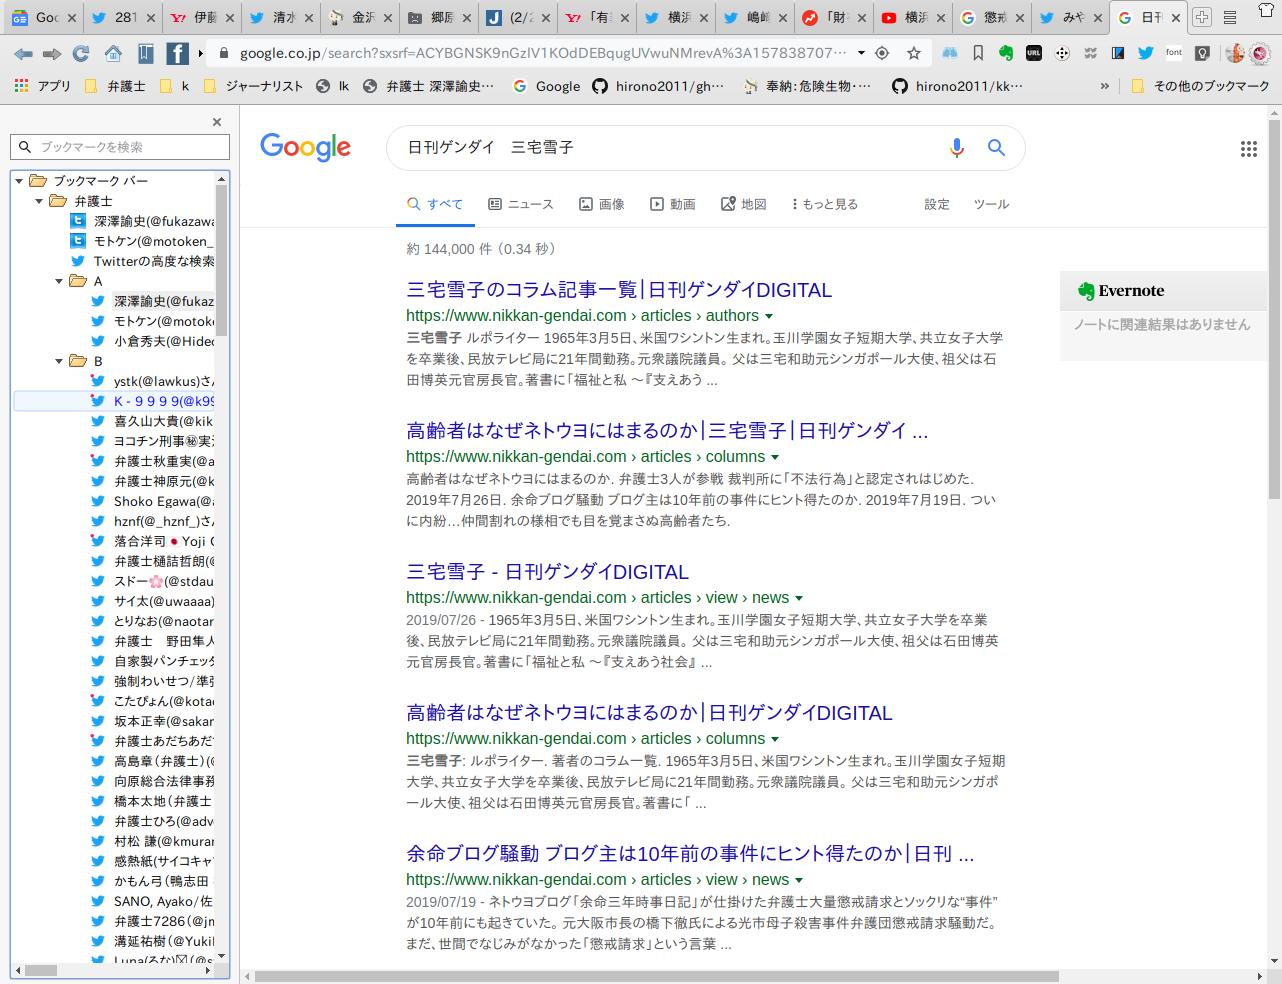Image resolution: width=1282 pixels, height=984 pixels.
Task: Select Twitterの高度な検索 bookmark in tree
Action: 142,261
